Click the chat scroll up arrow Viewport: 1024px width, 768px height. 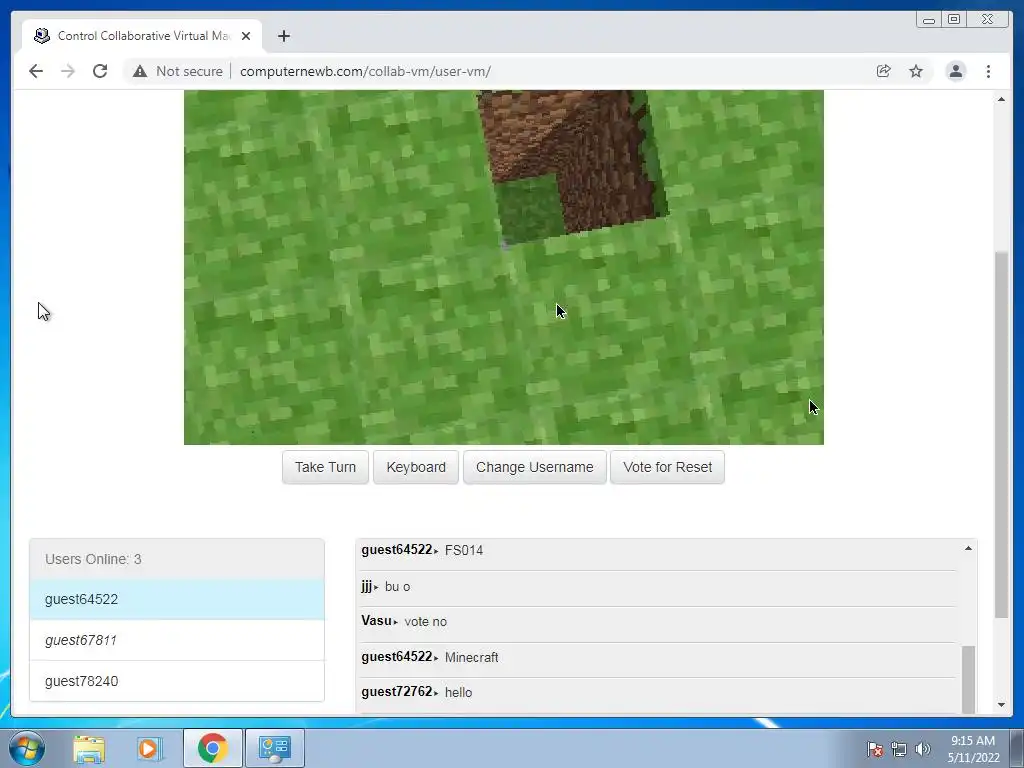[968, 549]
